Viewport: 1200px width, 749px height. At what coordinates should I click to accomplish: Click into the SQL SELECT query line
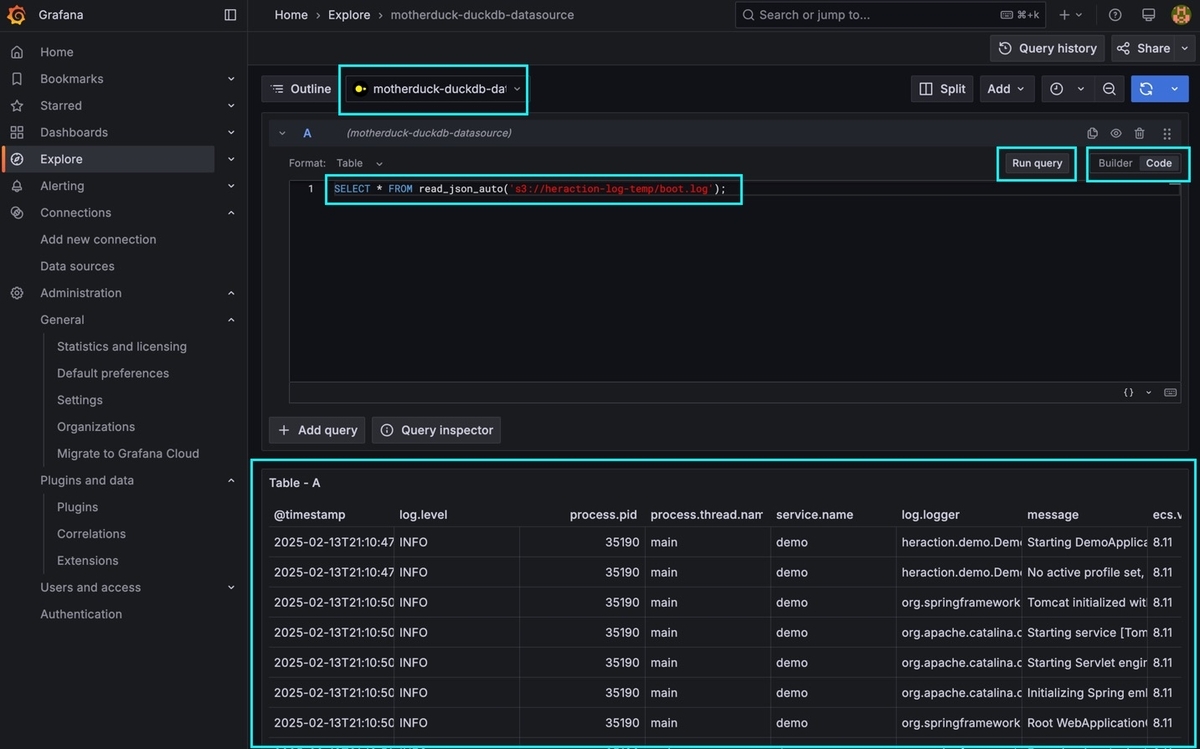click(530, 189)
